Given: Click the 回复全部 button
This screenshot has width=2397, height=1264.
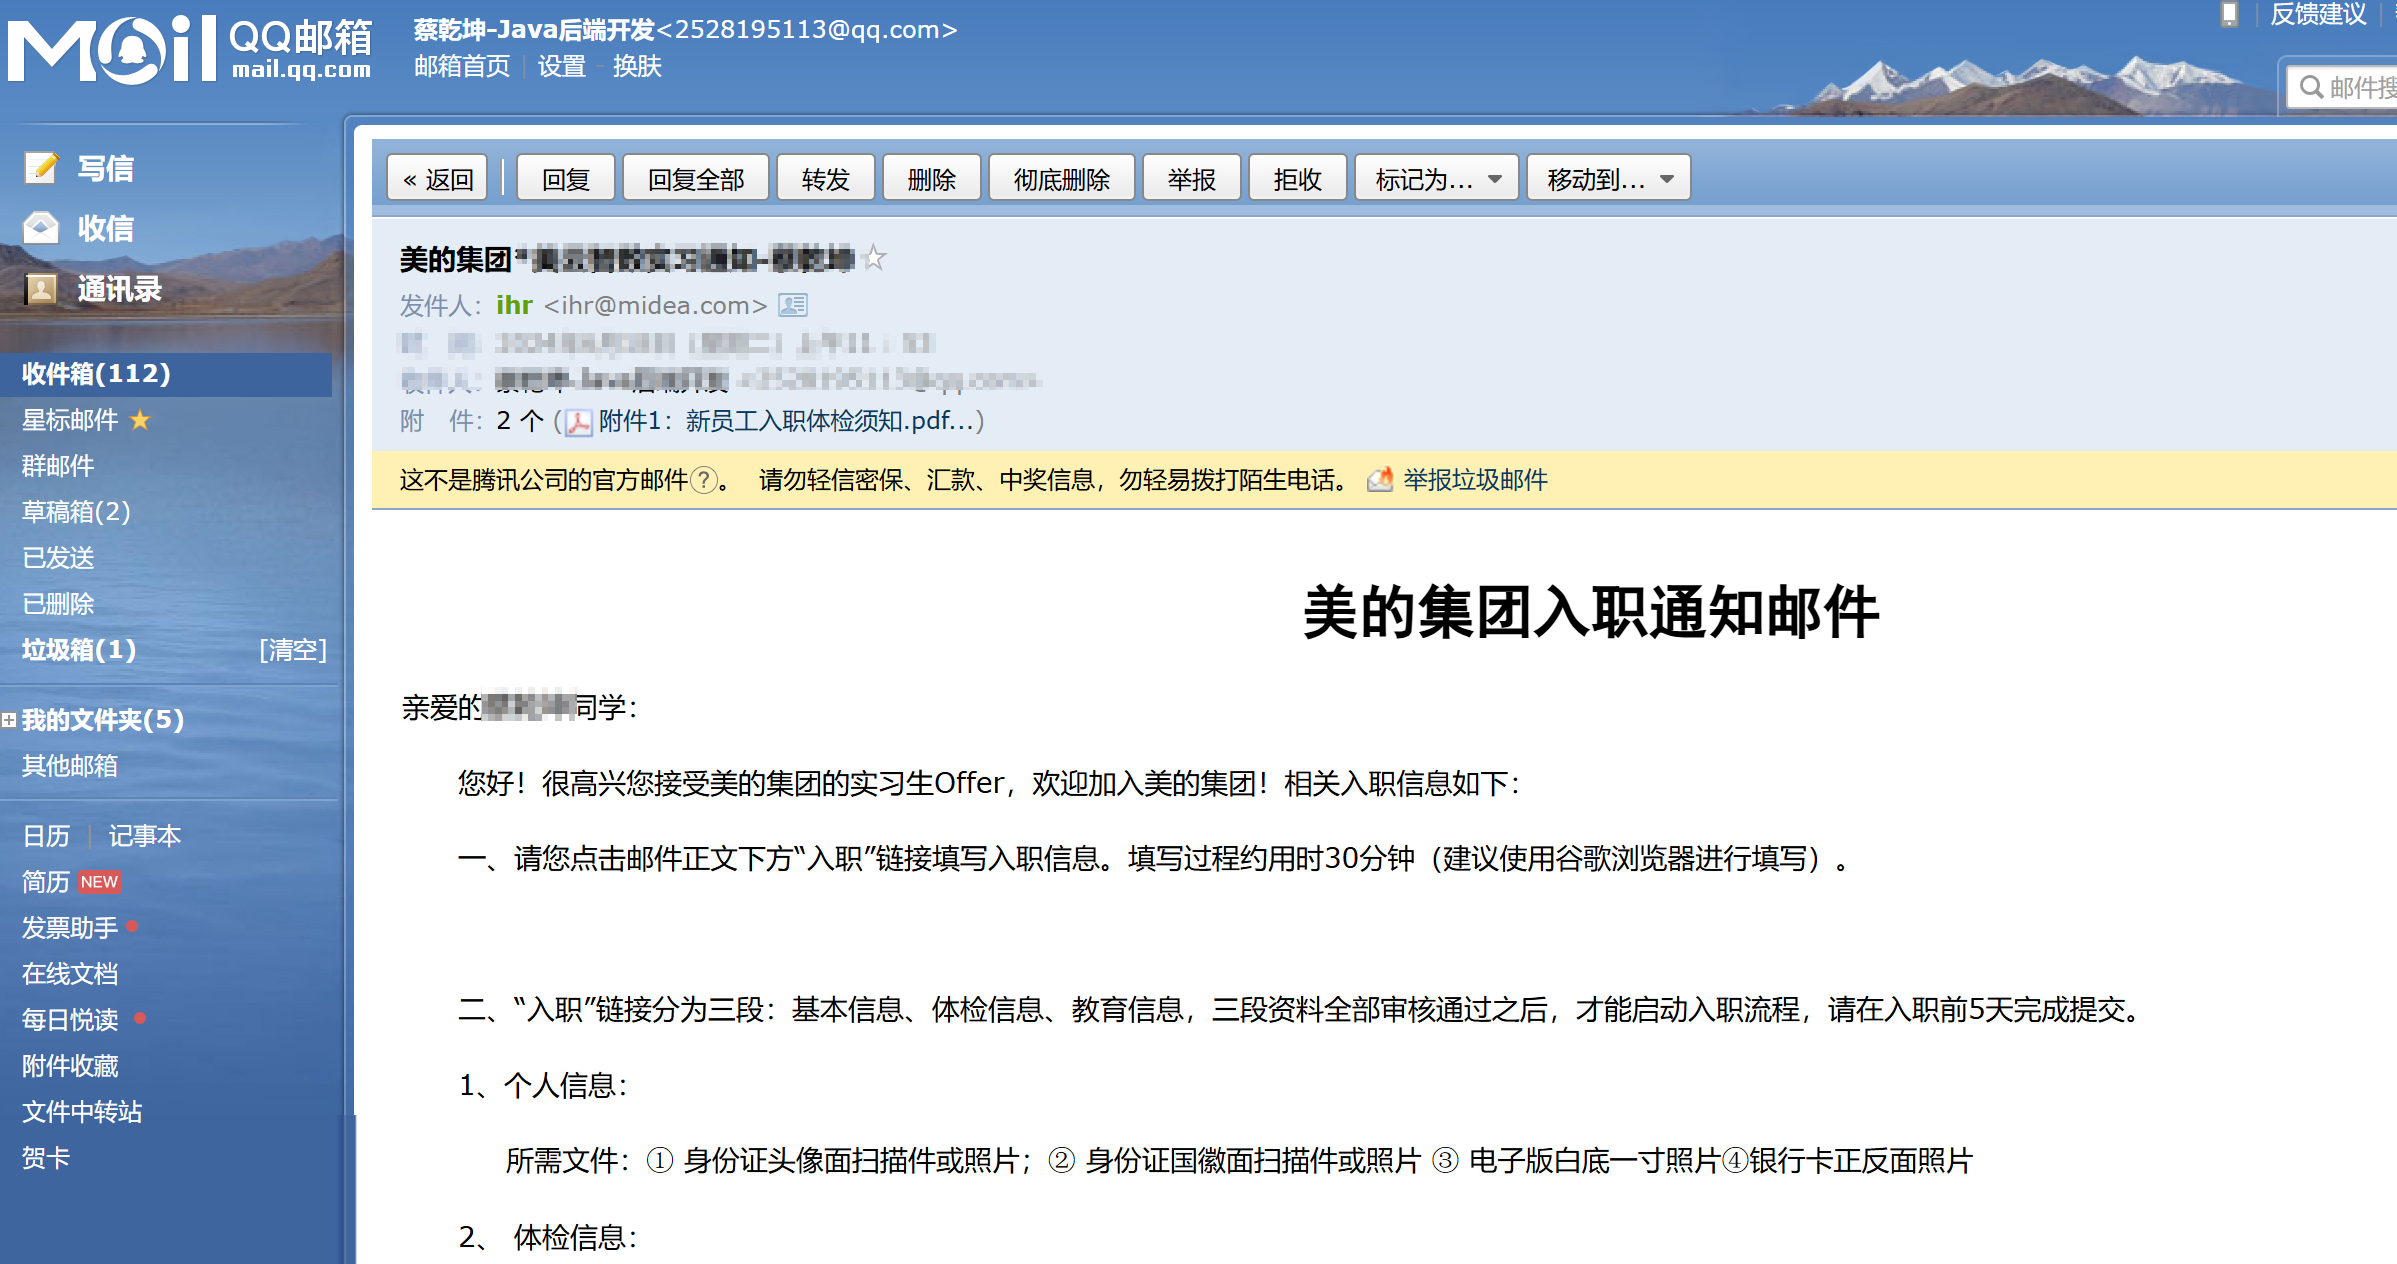Looking at the screenshot, I should pyautogui.click(x=696, y=178).
